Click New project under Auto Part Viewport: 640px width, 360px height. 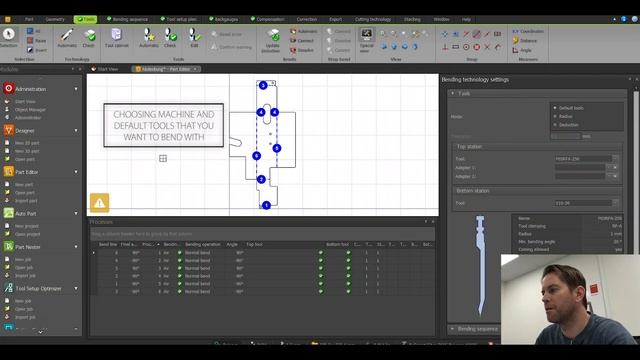tap(27, 226)
